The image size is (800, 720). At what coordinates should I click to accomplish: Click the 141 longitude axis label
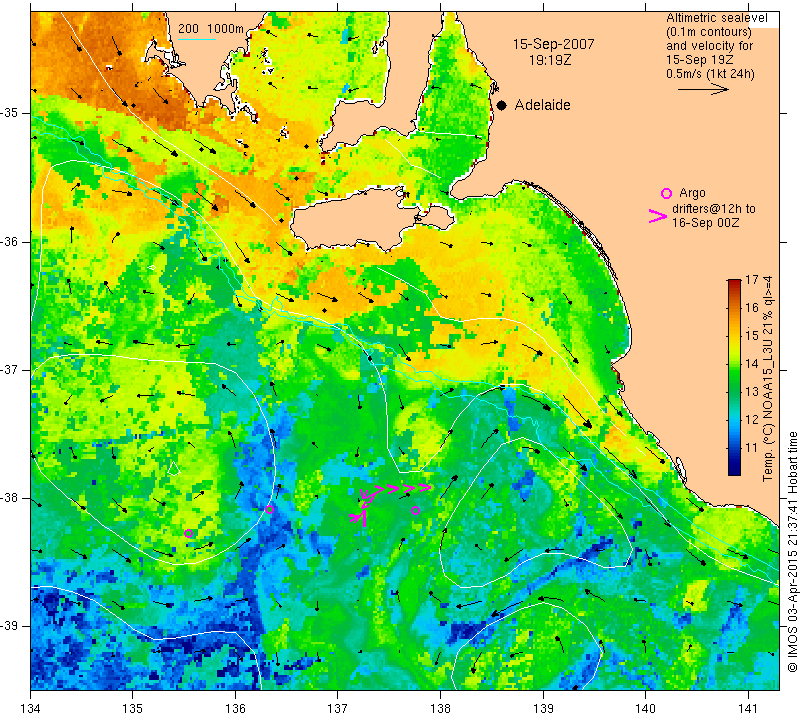tap(748, 708)
